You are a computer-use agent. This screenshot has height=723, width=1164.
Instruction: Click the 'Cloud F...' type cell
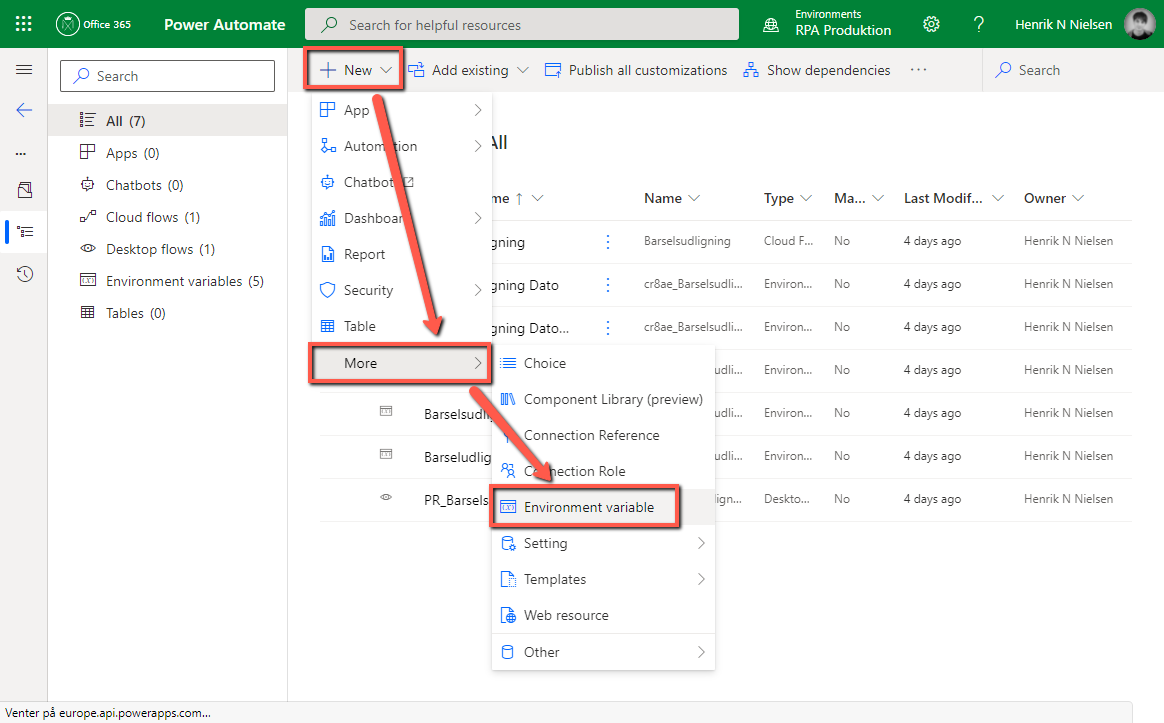[788, 241]
